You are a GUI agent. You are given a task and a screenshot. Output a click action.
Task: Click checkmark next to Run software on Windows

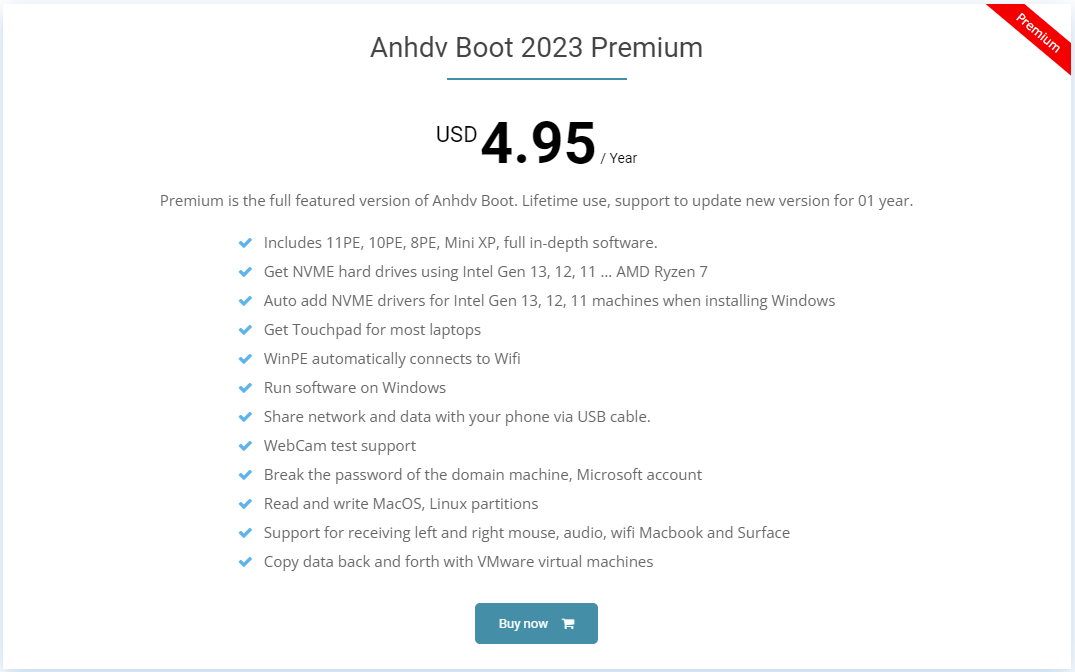click(x=245, y=388)
